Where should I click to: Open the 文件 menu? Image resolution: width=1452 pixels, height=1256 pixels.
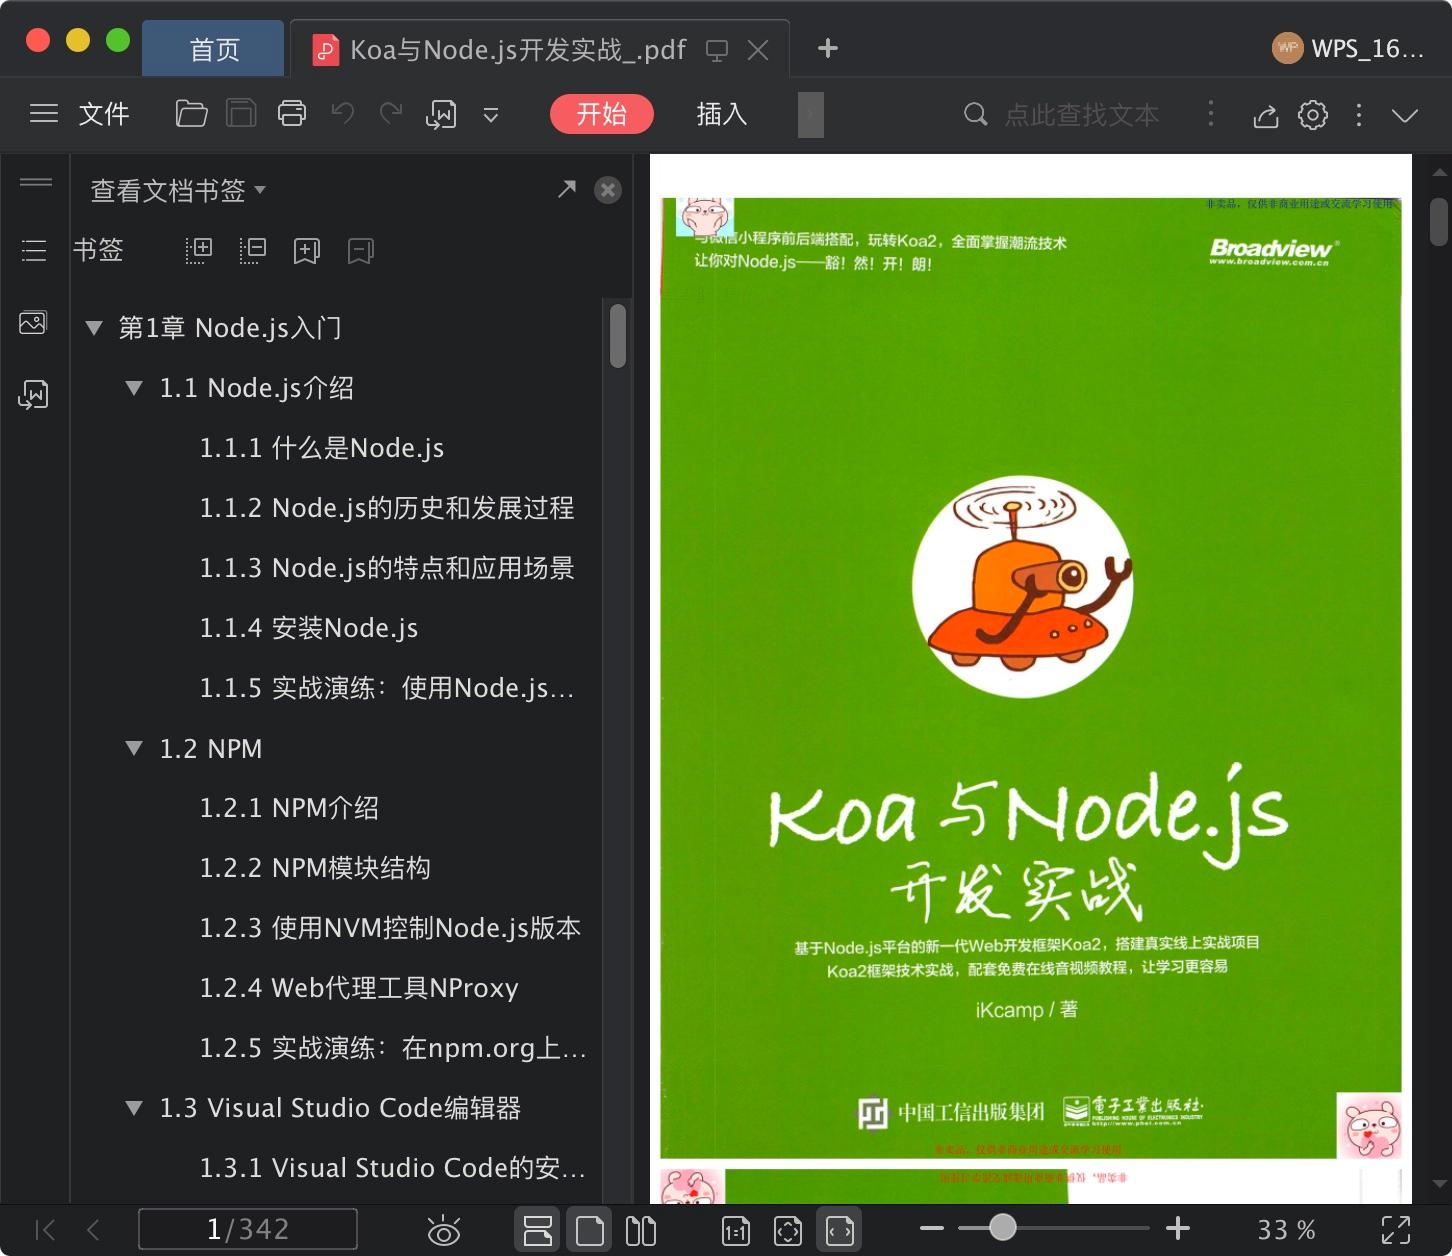pyautogui.click(x=104, y=114)
